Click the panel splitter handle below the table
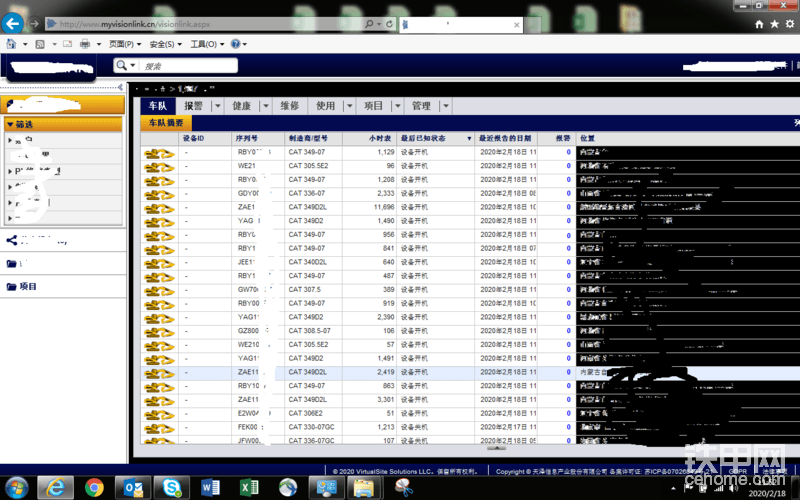This screenshot has height=500, width=800. [496, 448]
